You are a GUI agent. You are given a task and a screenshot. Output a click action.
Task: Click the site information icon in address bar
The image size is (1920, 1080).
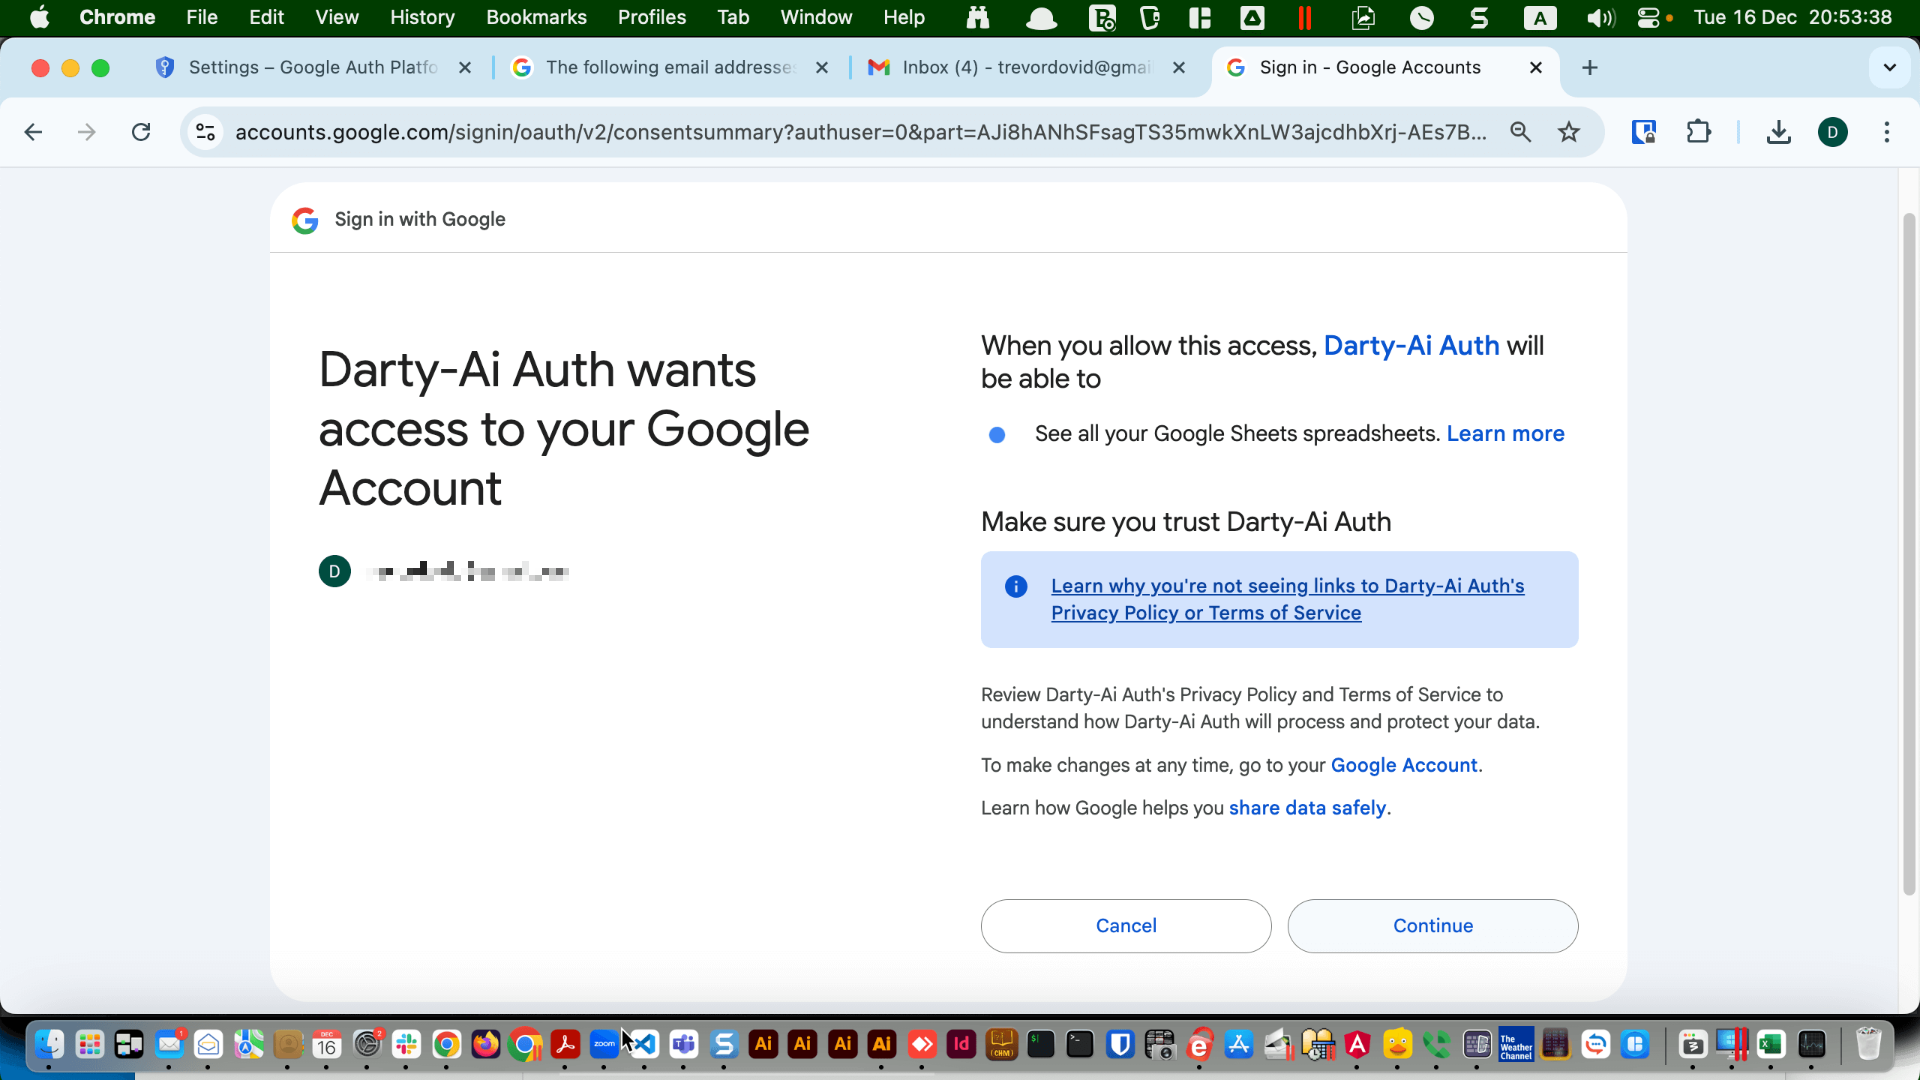pyautogui.click(x=205, y=131)
